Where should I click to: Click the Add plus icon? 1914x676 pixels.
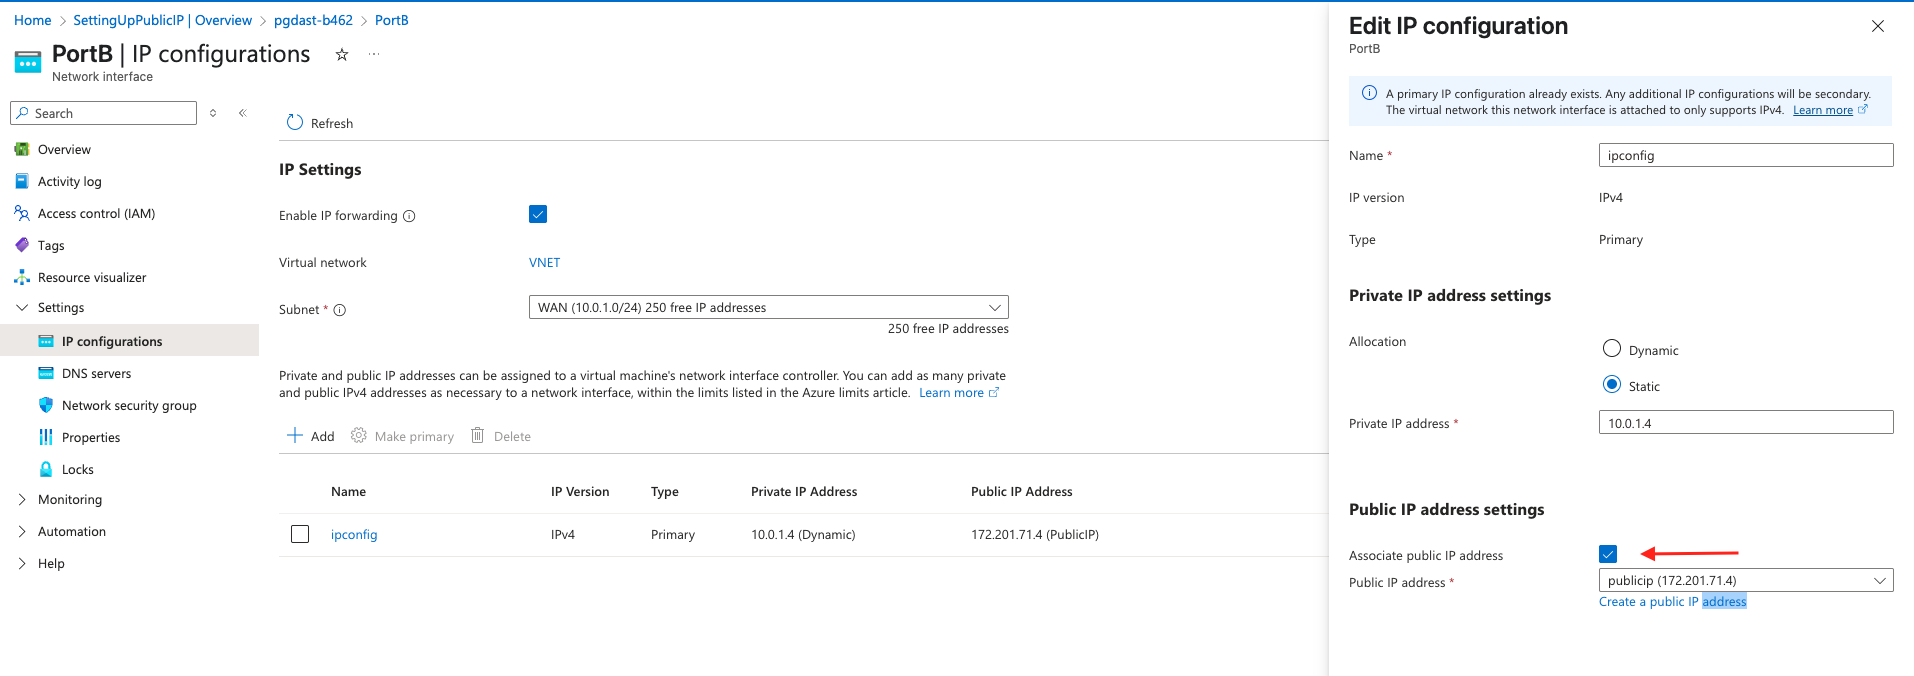[x=295, y=435]
